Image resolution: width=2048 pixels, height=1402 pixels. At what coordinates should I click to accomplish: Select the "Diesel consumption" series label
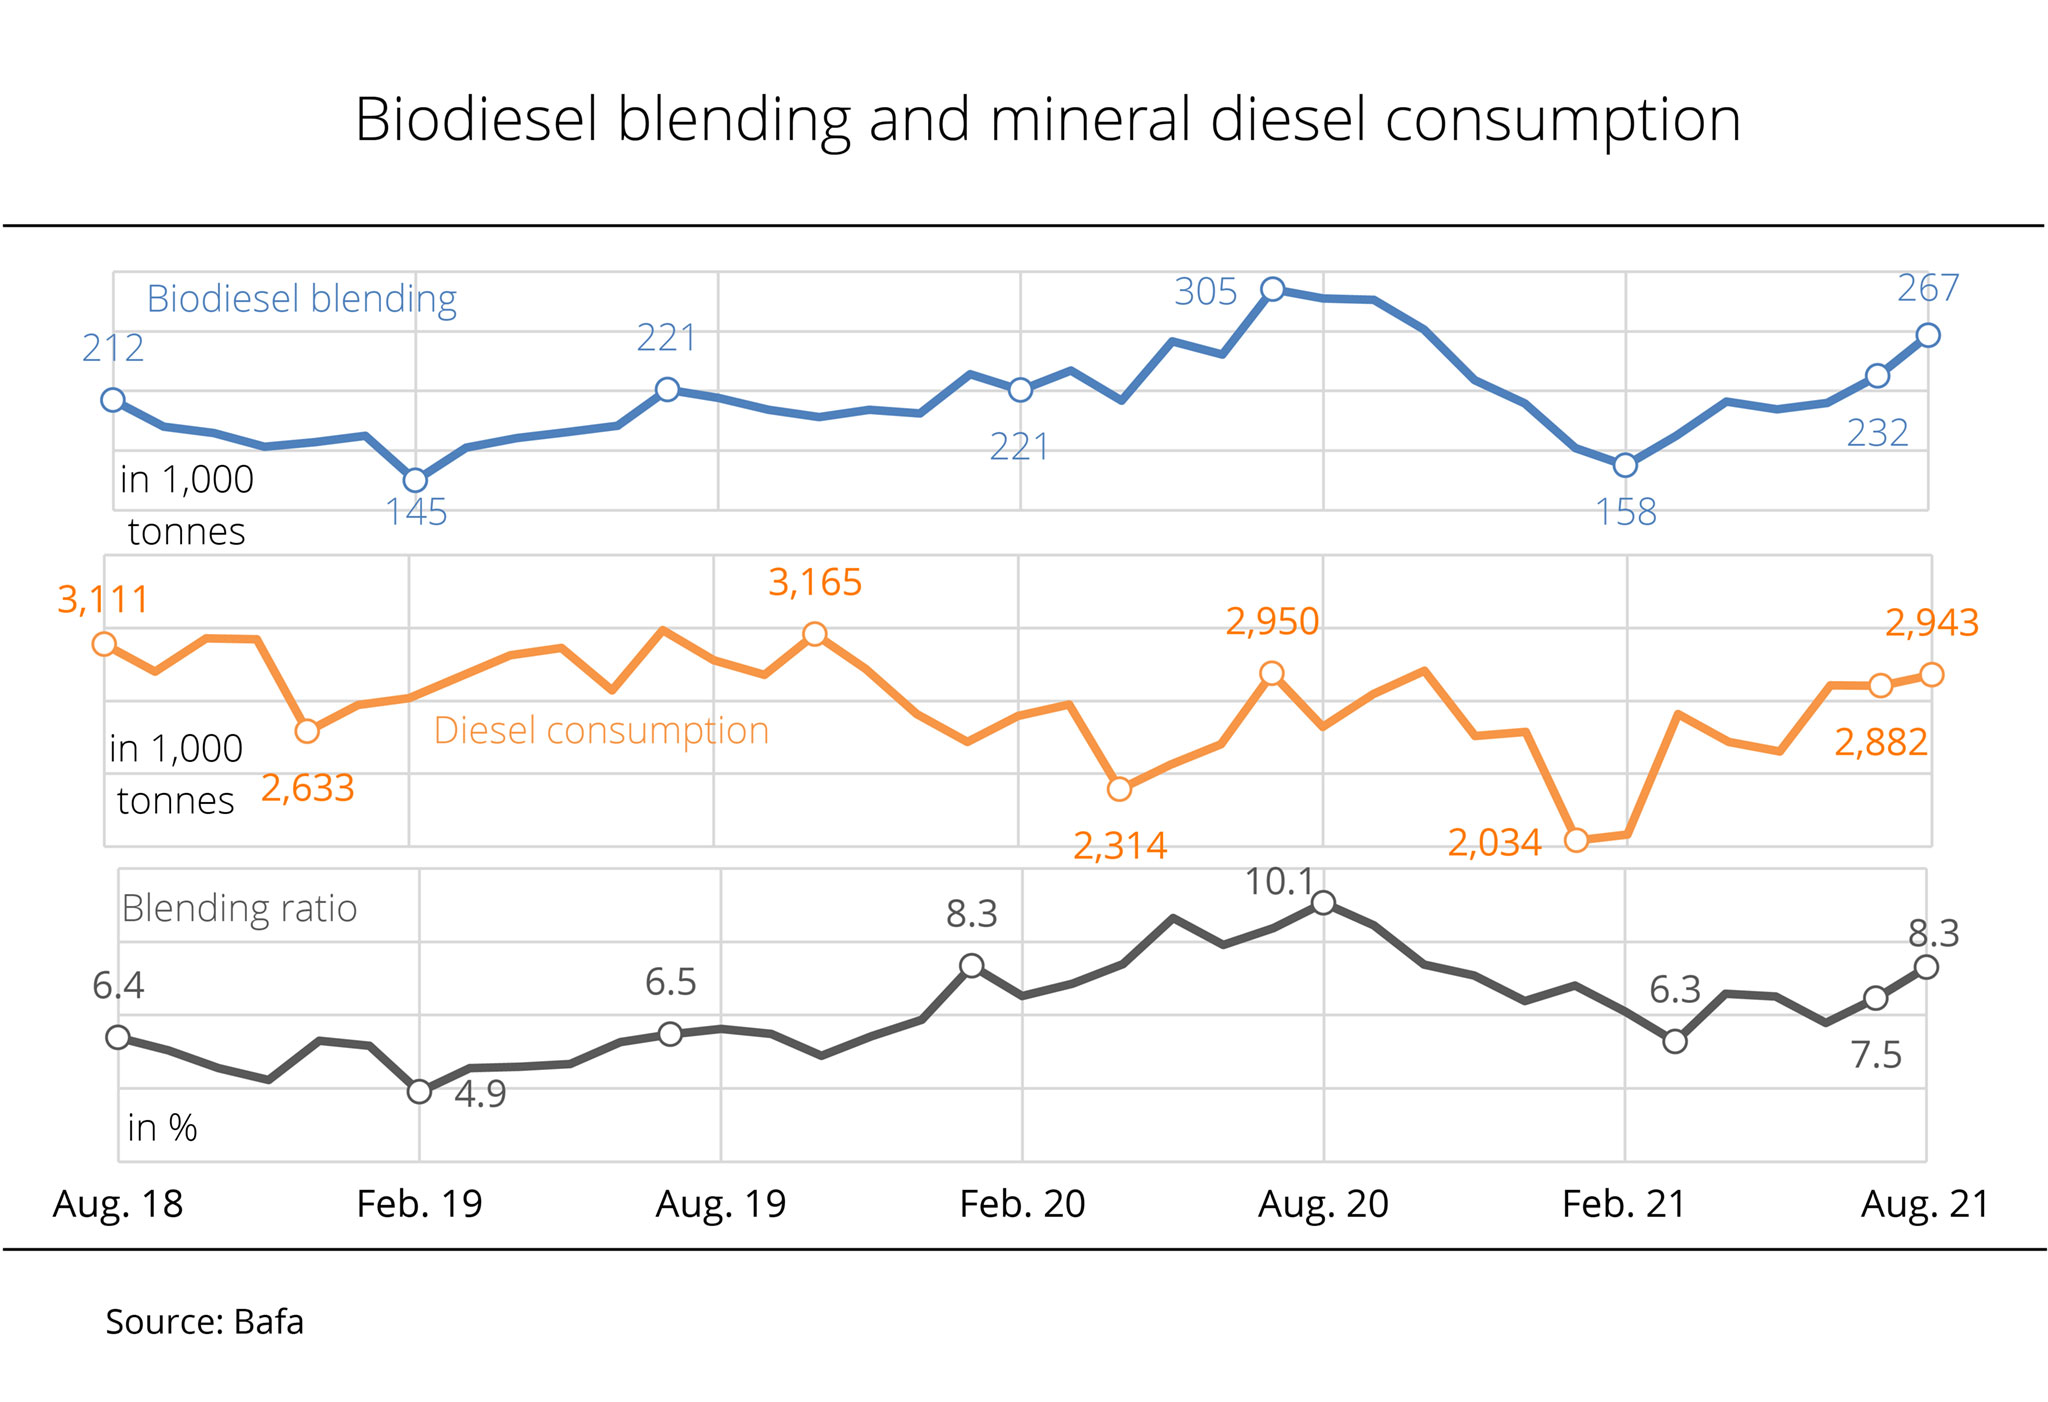(x=601, y=731)
